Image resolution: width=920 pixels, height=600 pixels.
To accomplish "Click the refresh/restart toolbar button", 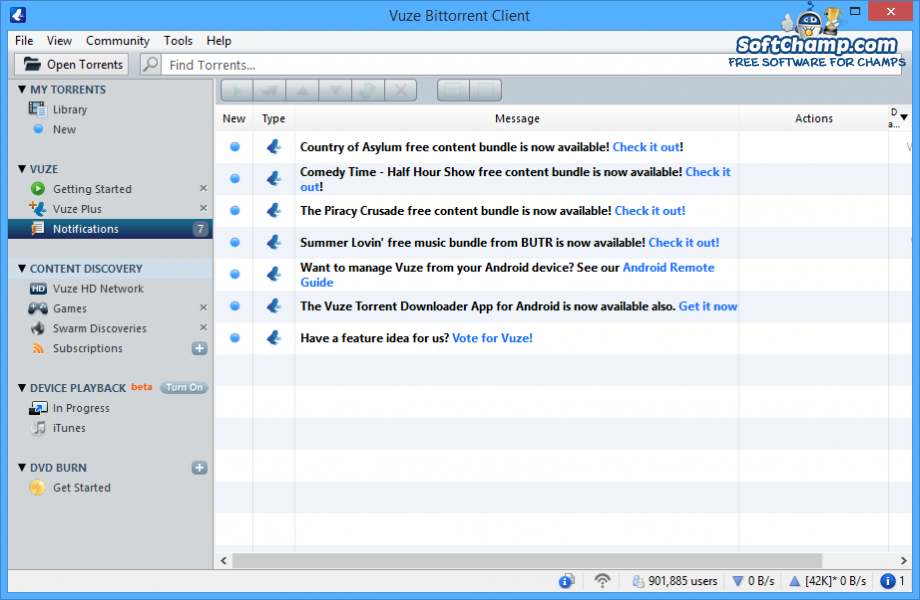I will coord(368,90).
